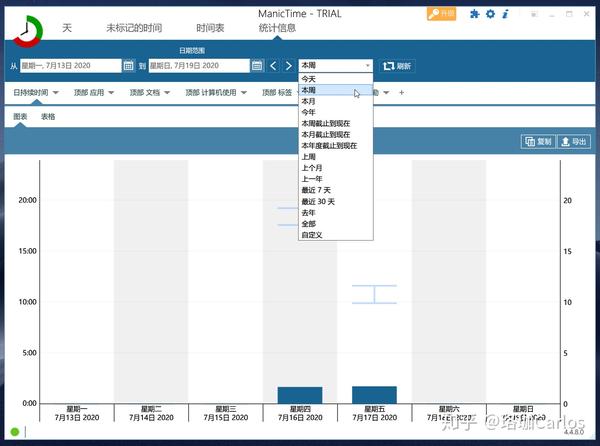Image resolution: width=600 pixels, height=446 pixels.
Task: Click the 星期四 7月16日 bar
Action: click(x=300, y=395)
